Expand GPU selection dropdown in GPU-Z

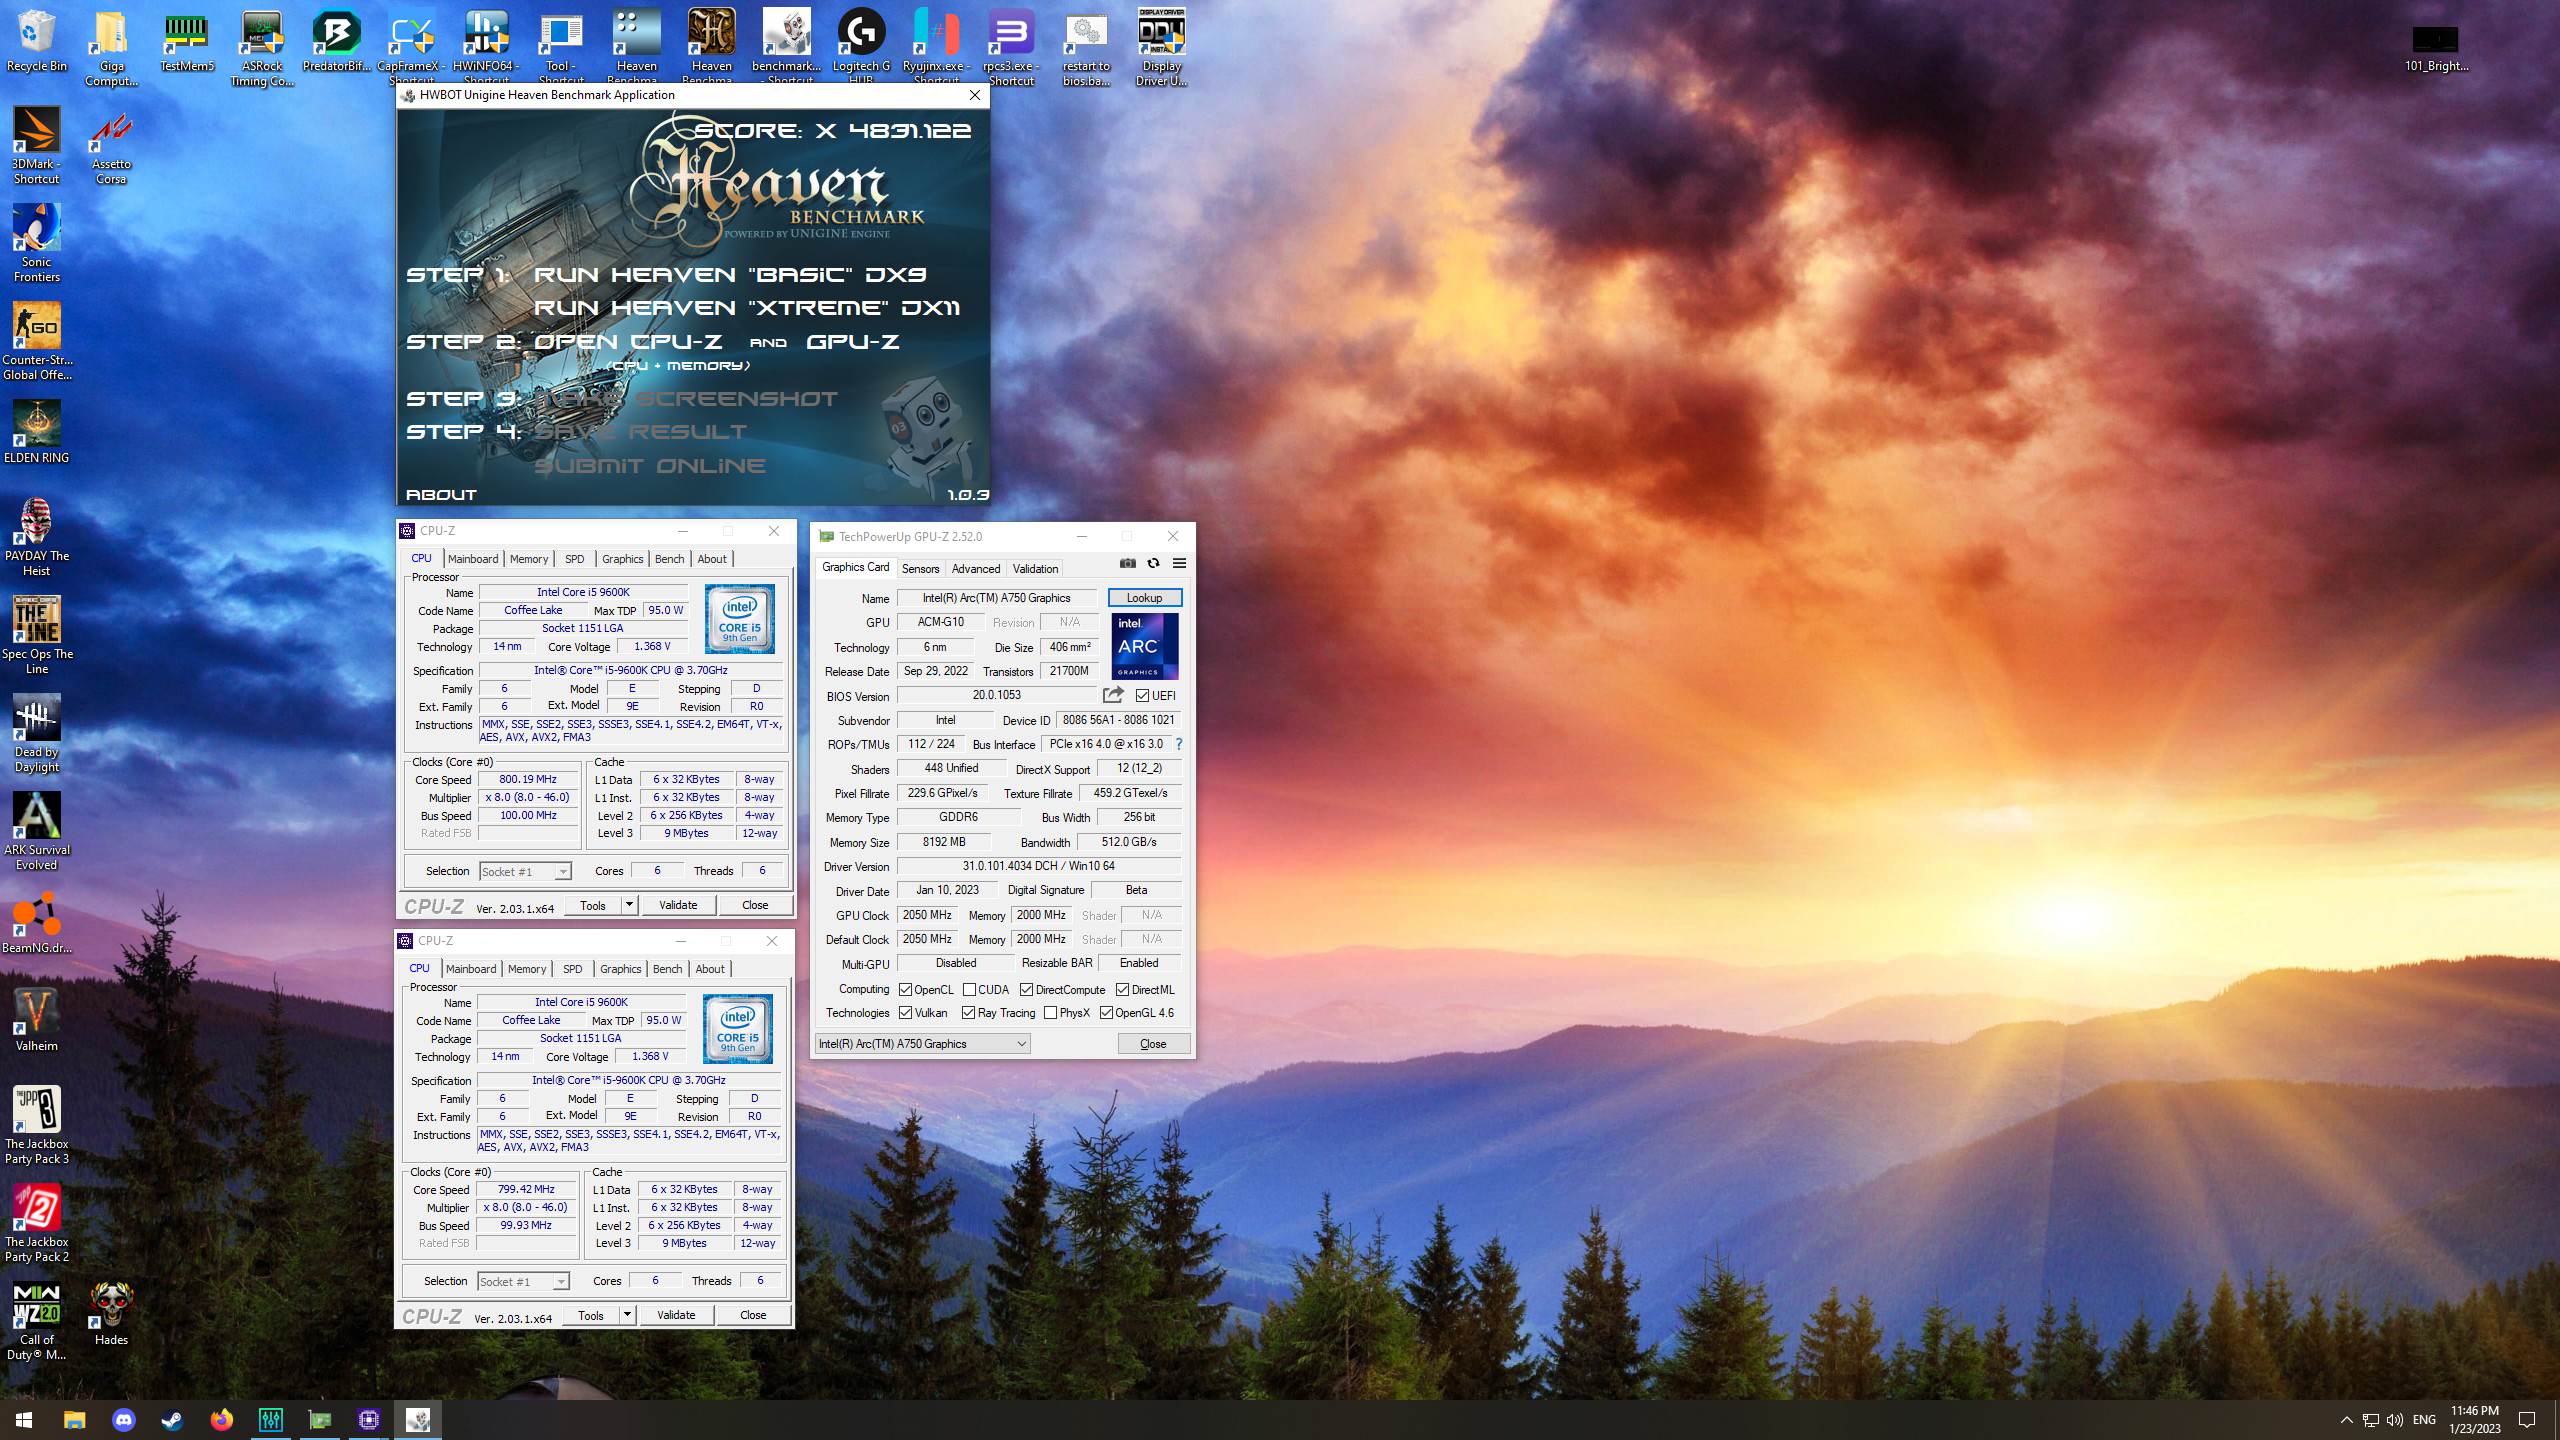coord(922,1044)
